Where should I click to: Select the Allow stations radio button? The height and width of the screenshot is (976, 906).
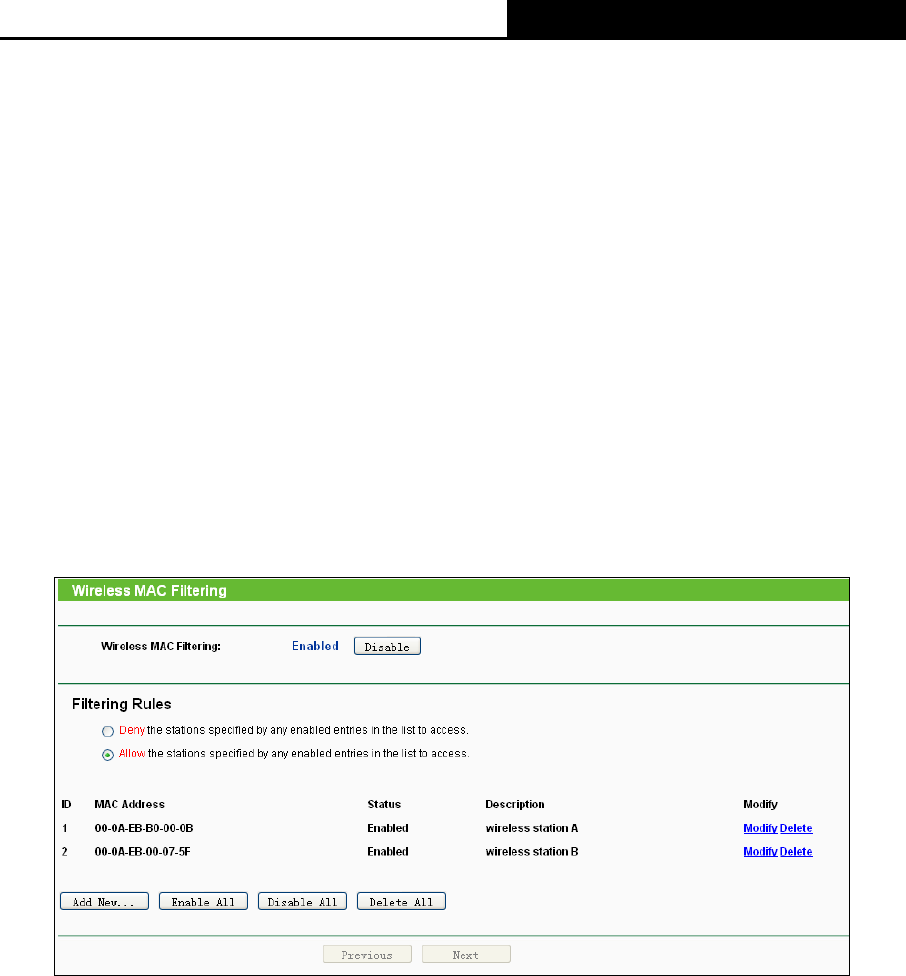[x=108, y=754]
